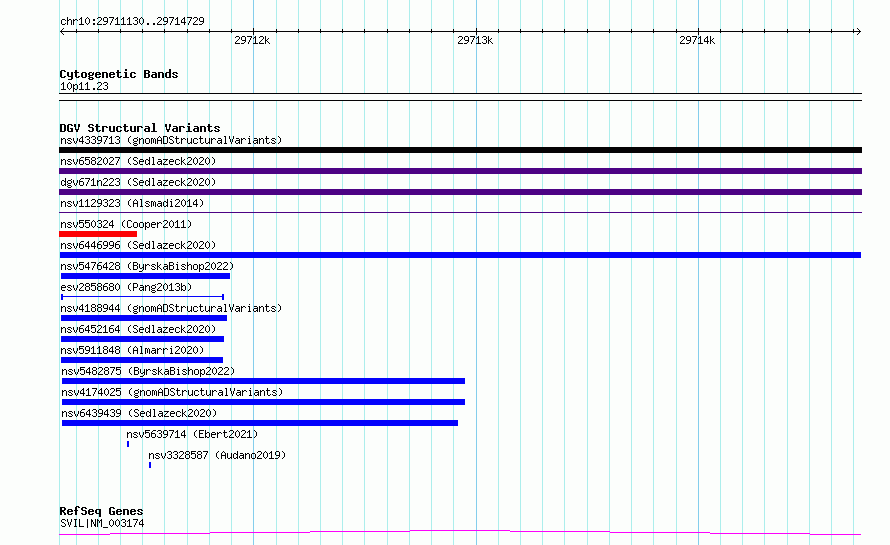Open the dgv671n223 (Sedlazeck2020) label
Screen dimensions: 890x545
point(138,182)
